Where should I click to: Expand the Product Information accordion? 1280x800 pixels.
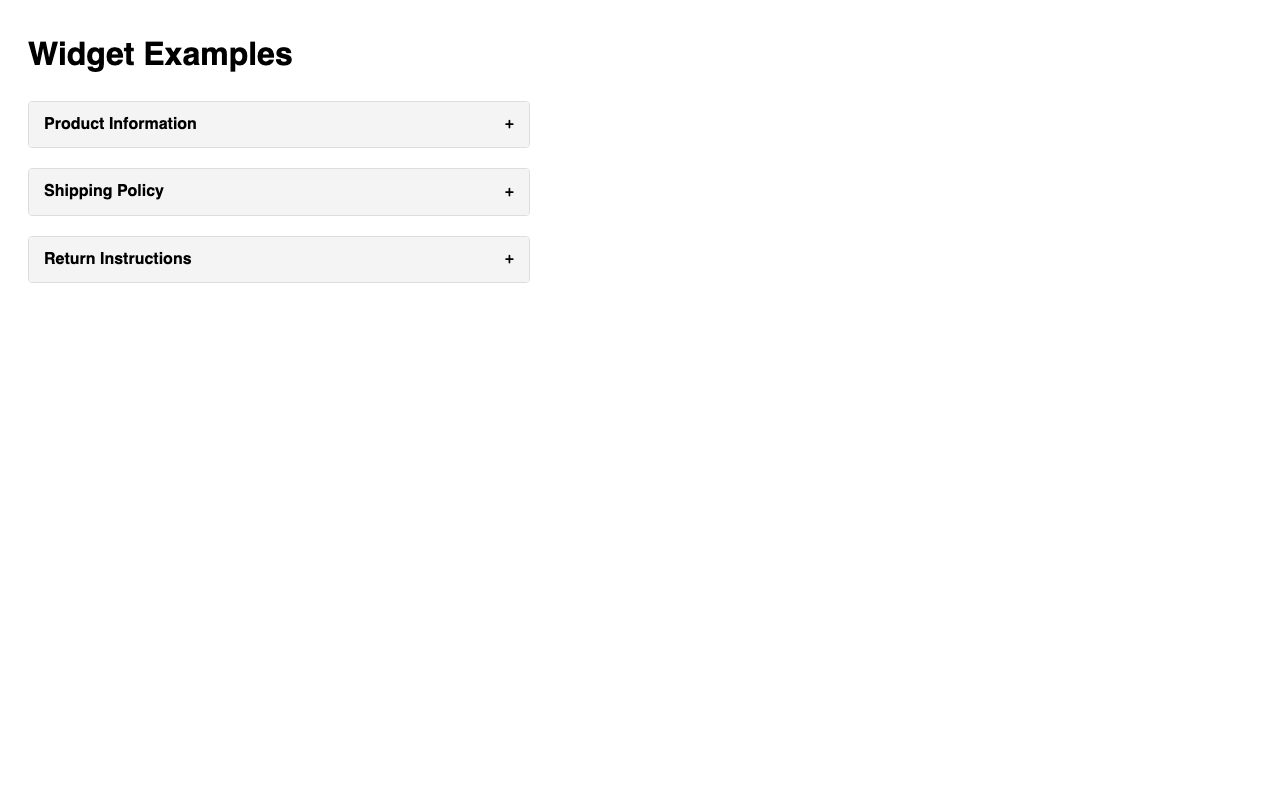tap(278, 124)
